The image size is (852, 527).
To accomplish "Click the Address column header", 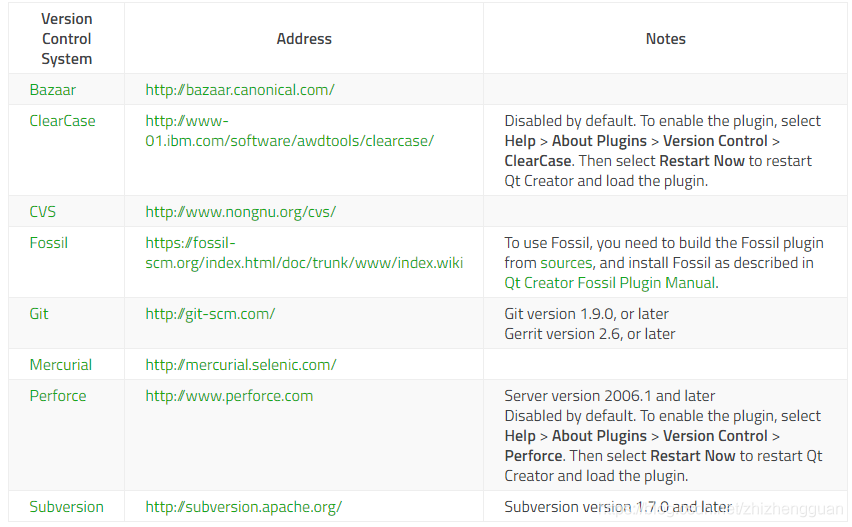I will (x=304, y=39).
